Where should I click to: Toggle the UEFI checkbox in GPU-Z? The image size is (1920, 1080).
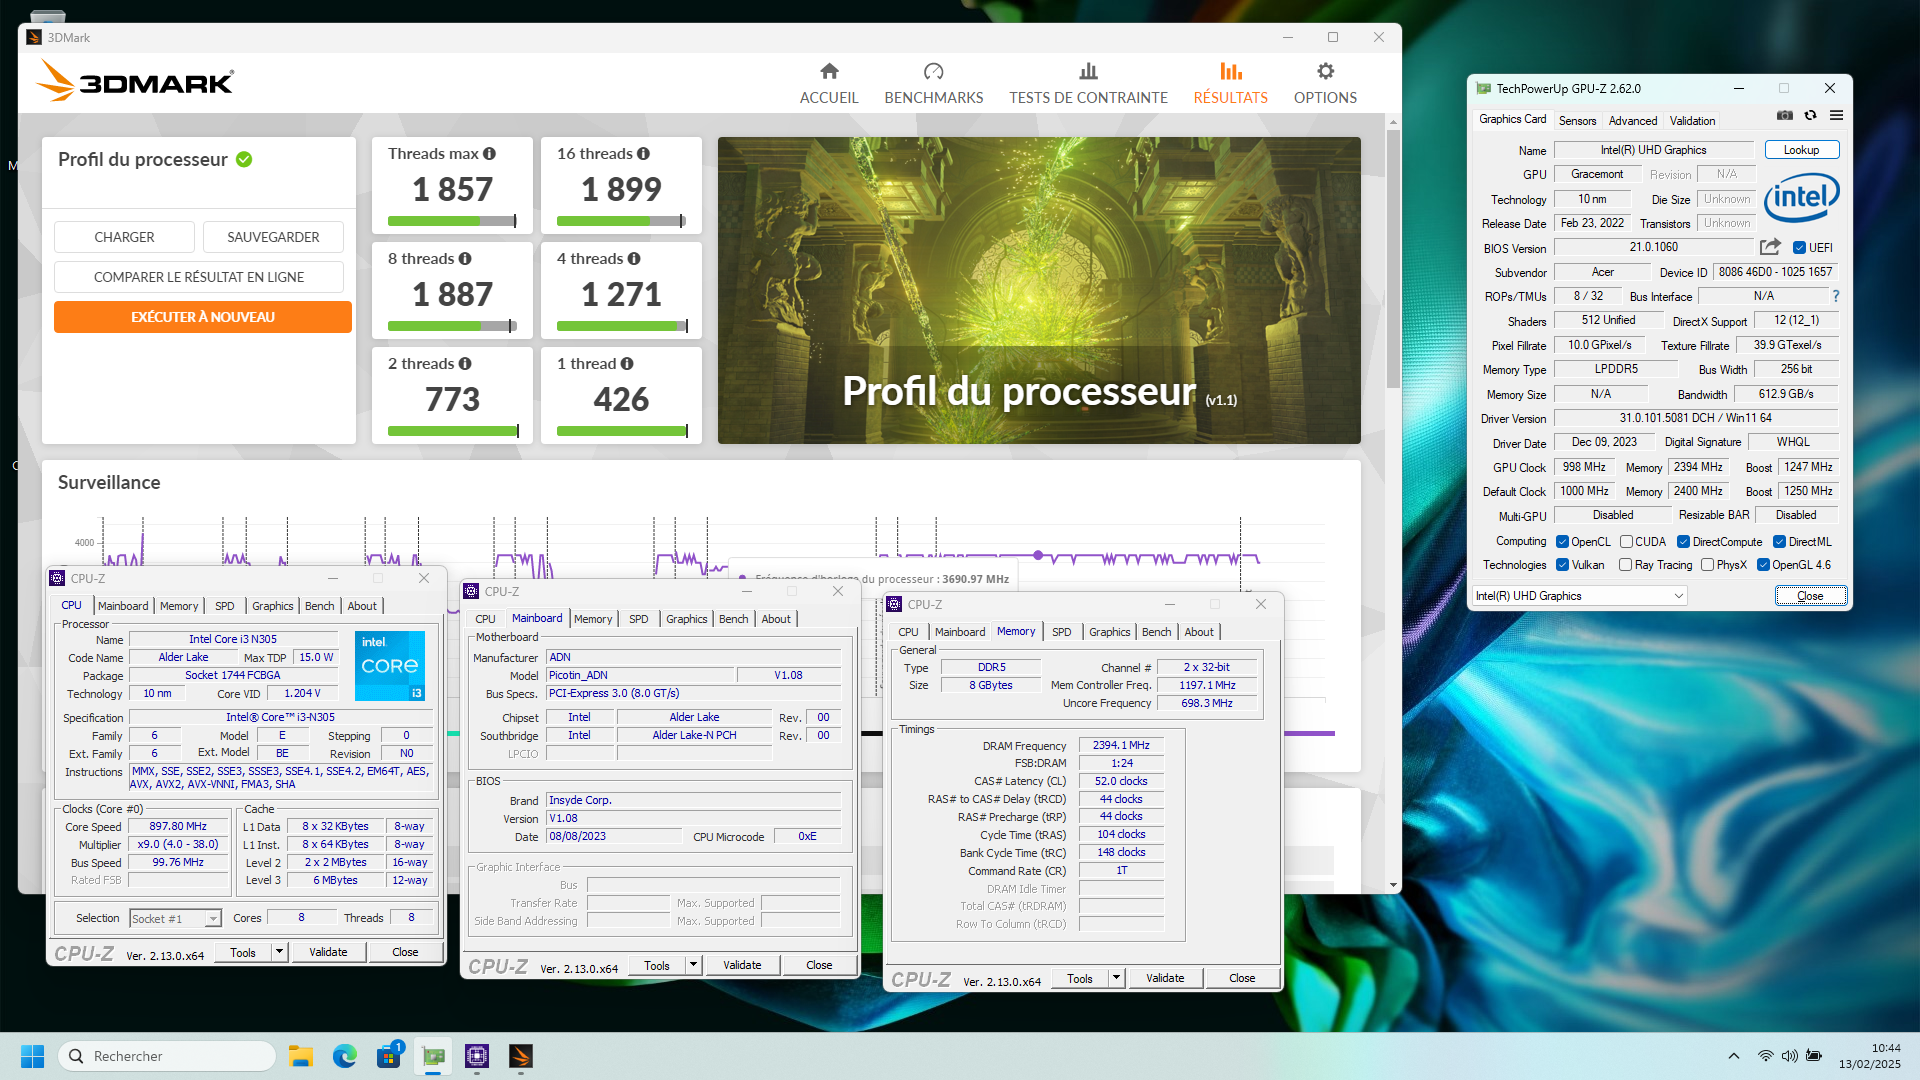[1799, 248]
